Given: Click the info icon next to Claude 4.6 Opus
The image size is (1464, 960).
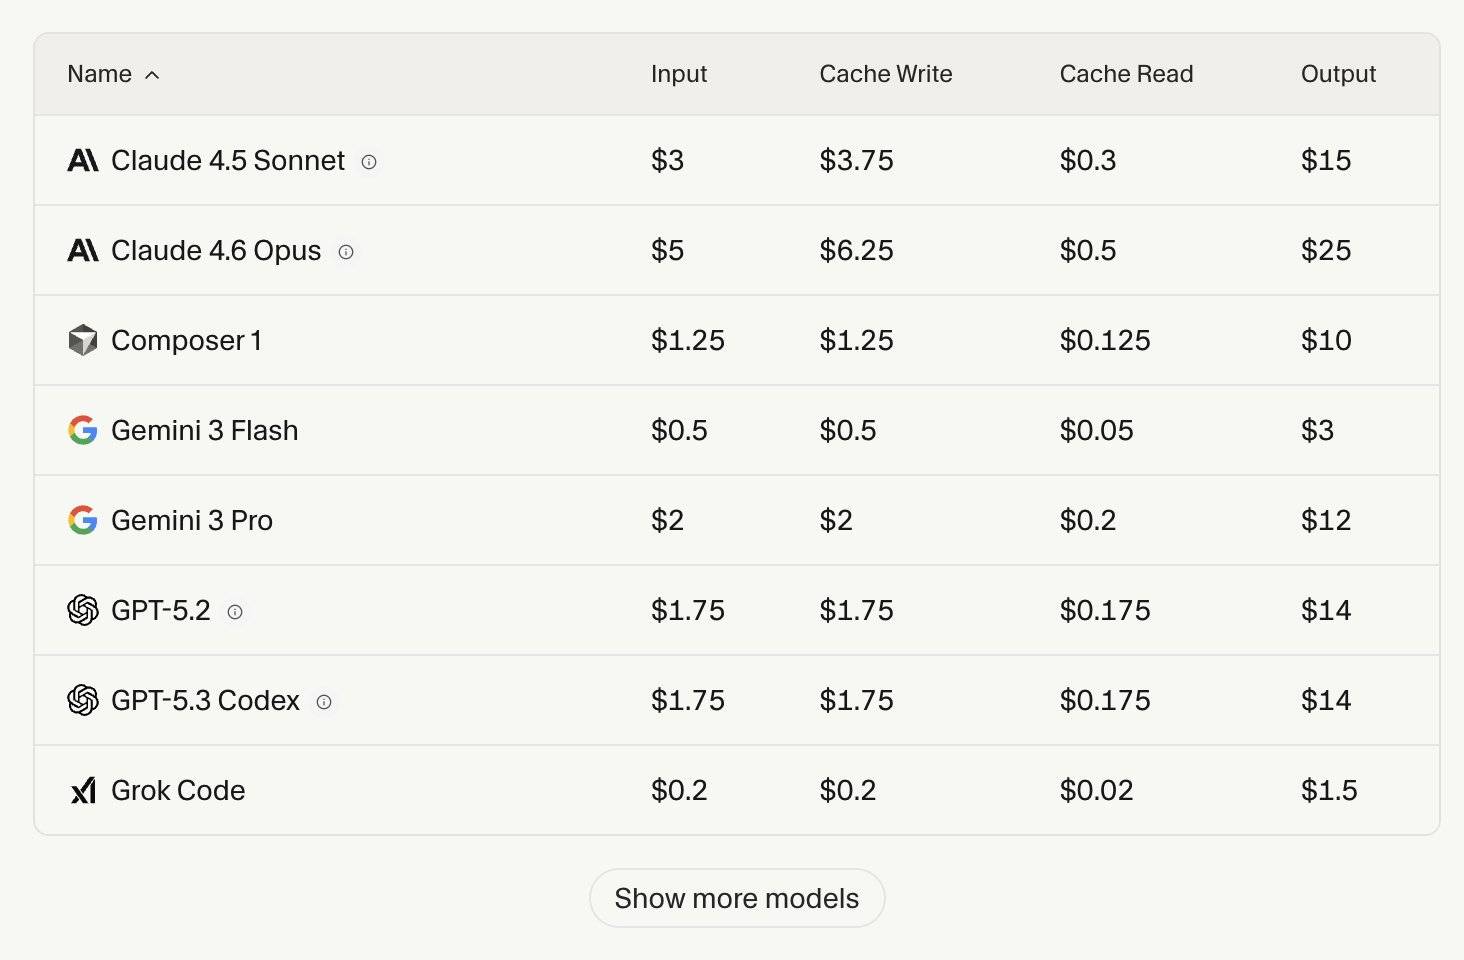Looking at the screenshot, I should point(346,252).
